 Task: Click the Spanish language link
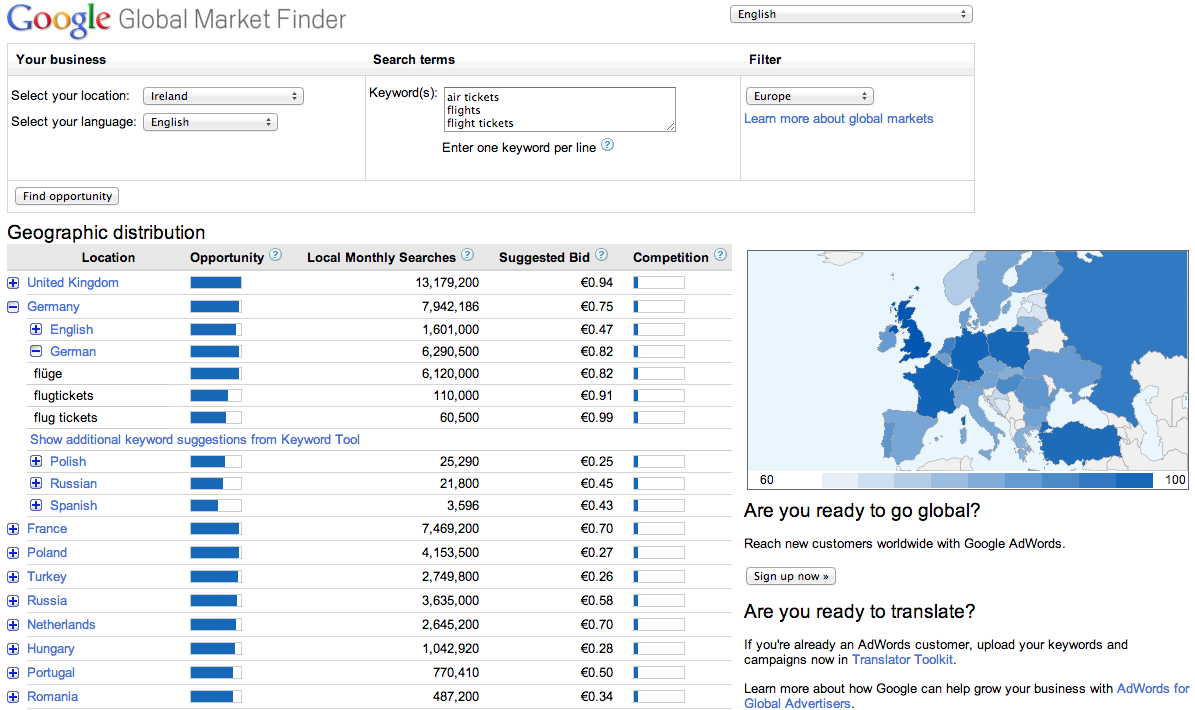coord(73,506)
